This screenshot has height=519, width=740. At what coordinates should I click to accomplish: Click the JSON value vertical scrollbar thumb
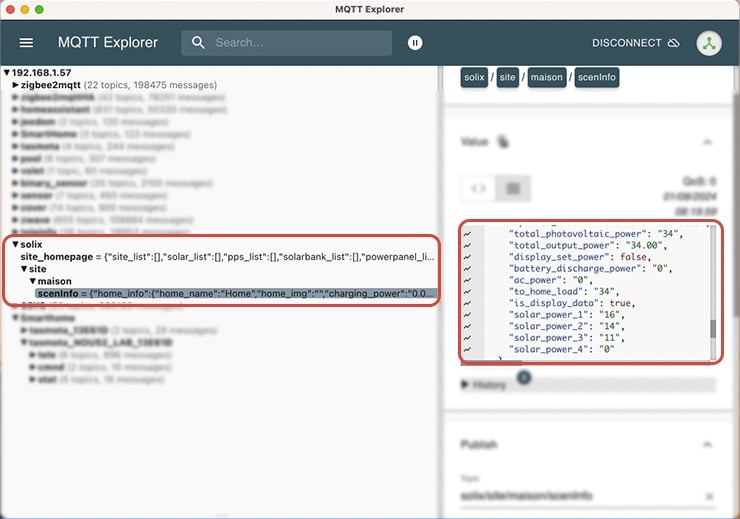click(x=713, y=328)
